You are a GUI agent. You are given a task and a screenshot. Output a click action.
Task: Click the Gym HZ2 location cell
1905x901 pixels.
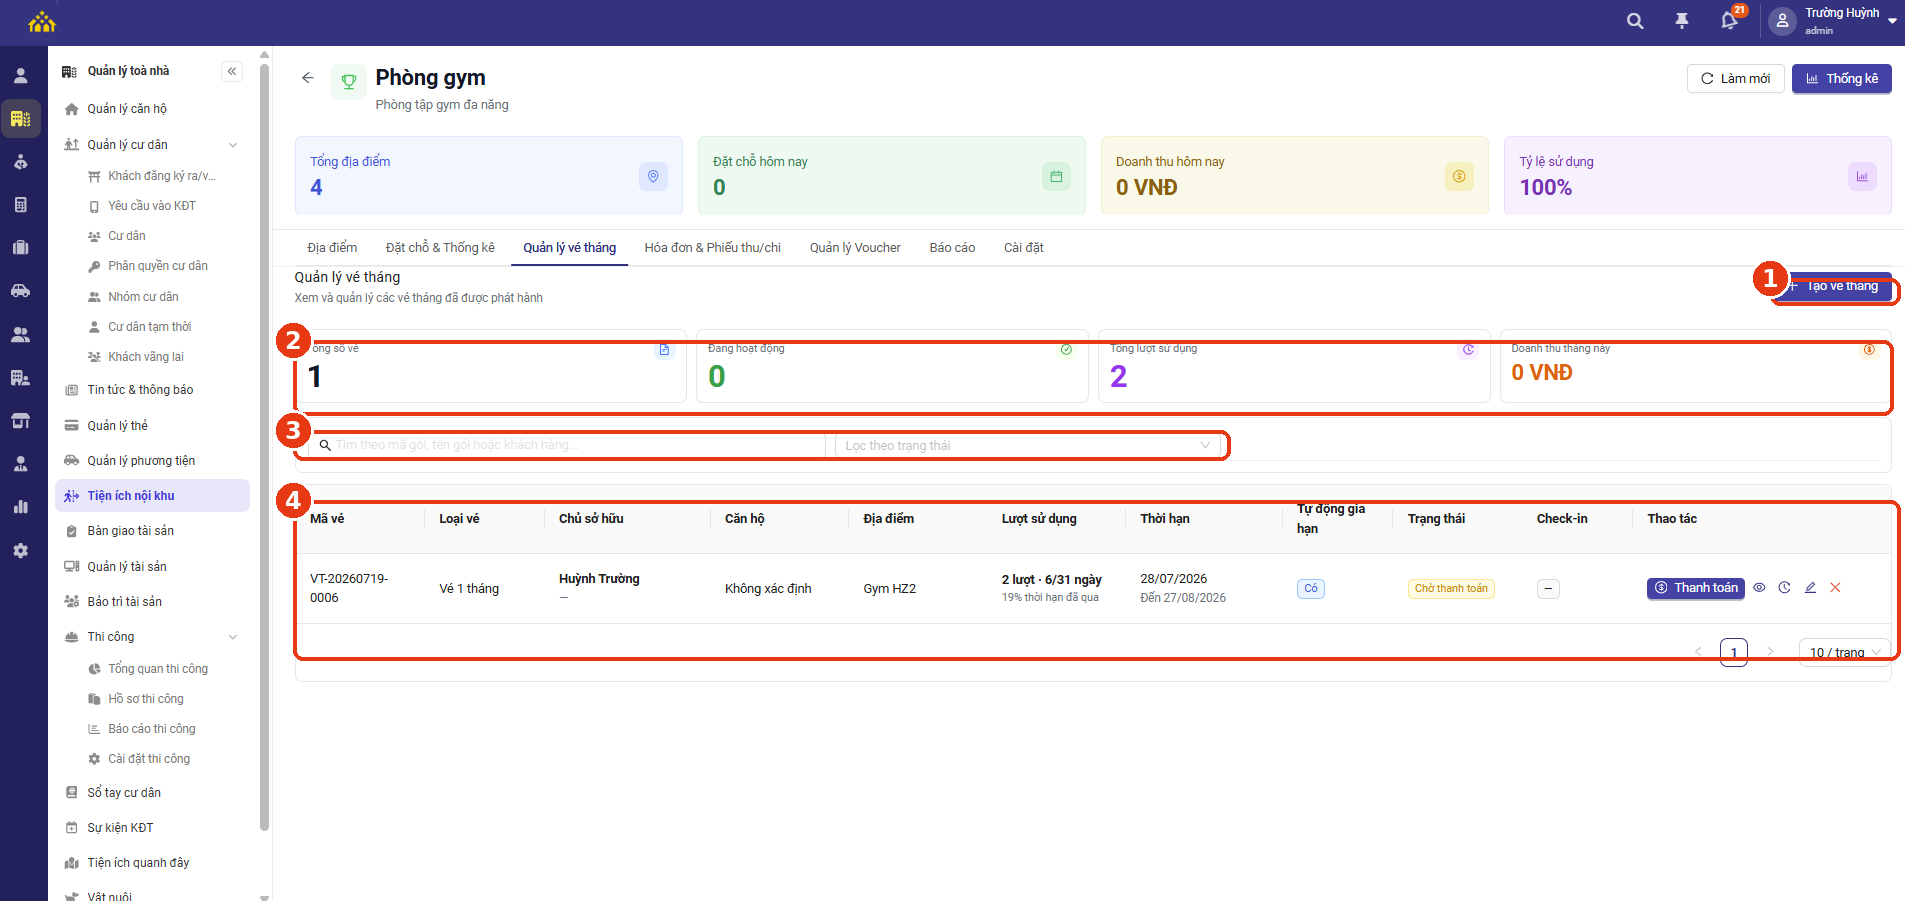coord(890,589)
